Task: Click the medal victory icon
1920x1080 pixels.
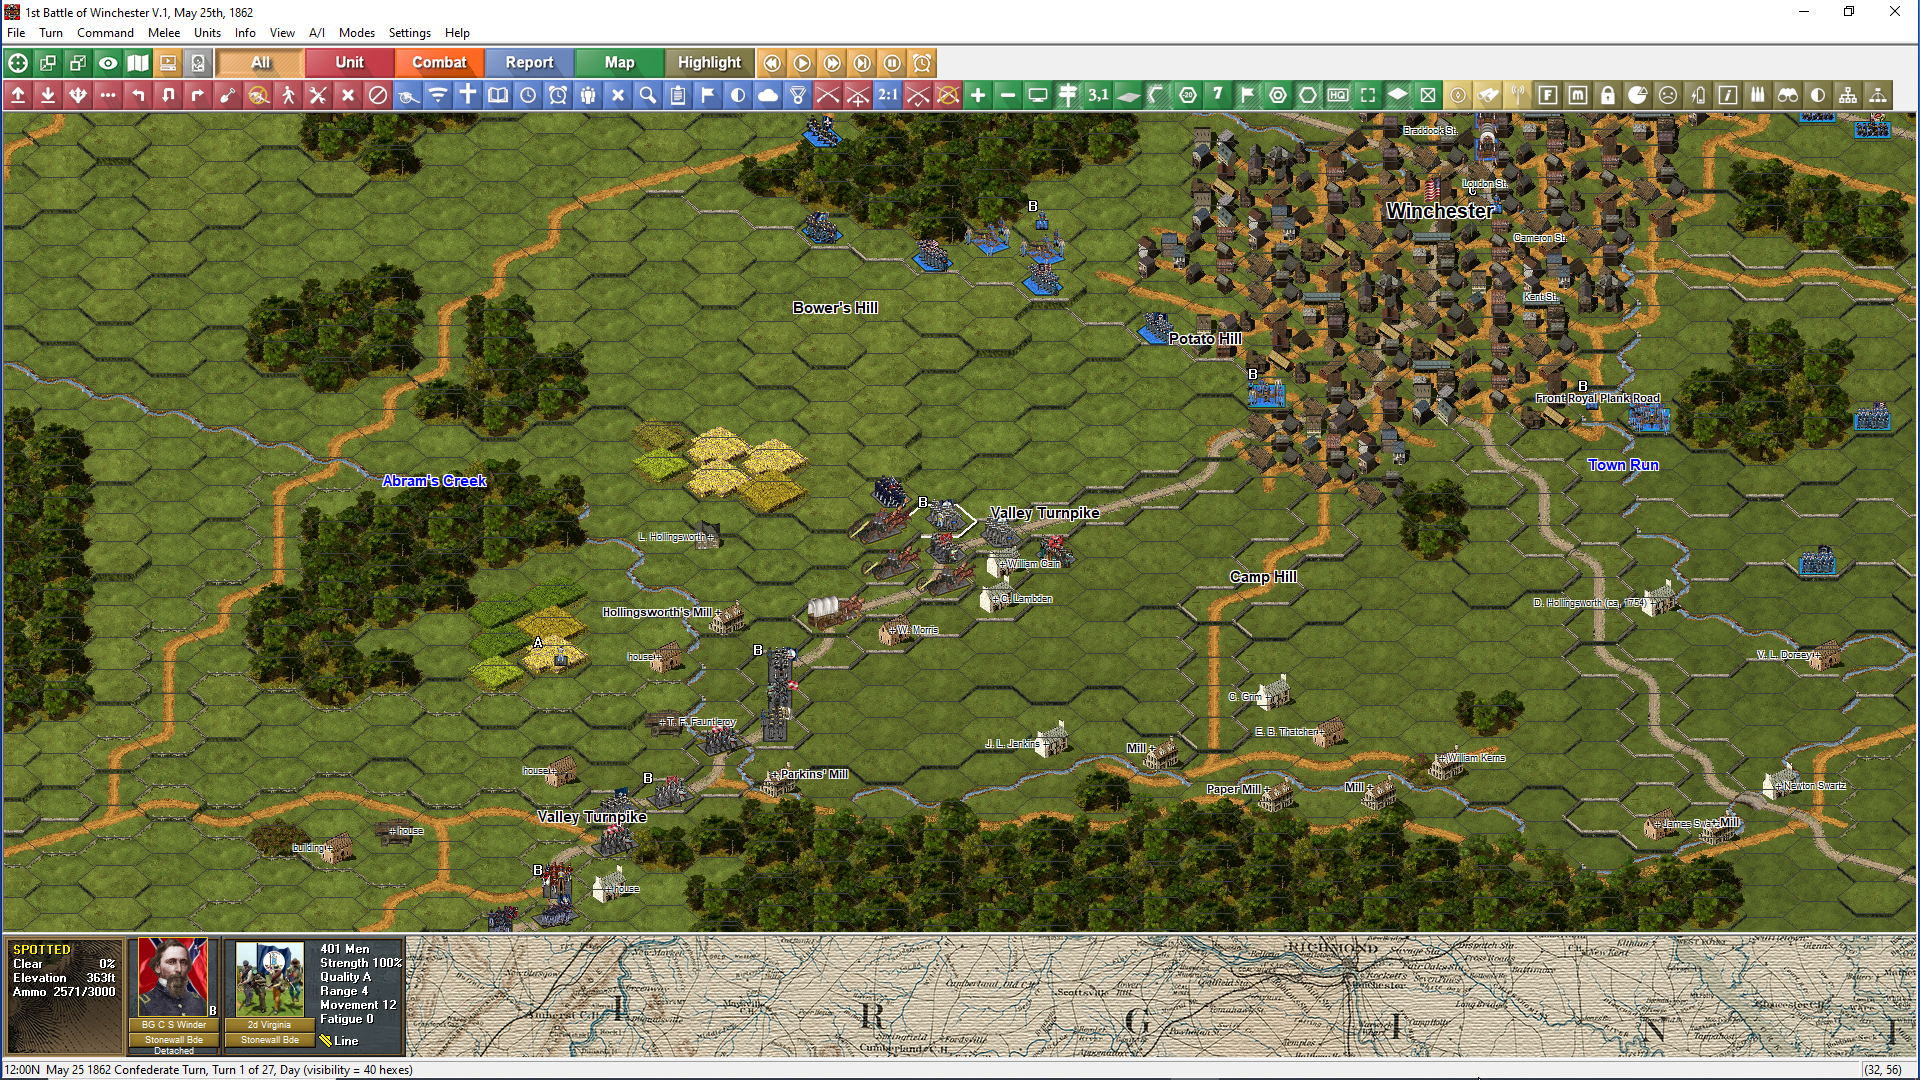Action: pyautogui.click(x=798, y=95)
